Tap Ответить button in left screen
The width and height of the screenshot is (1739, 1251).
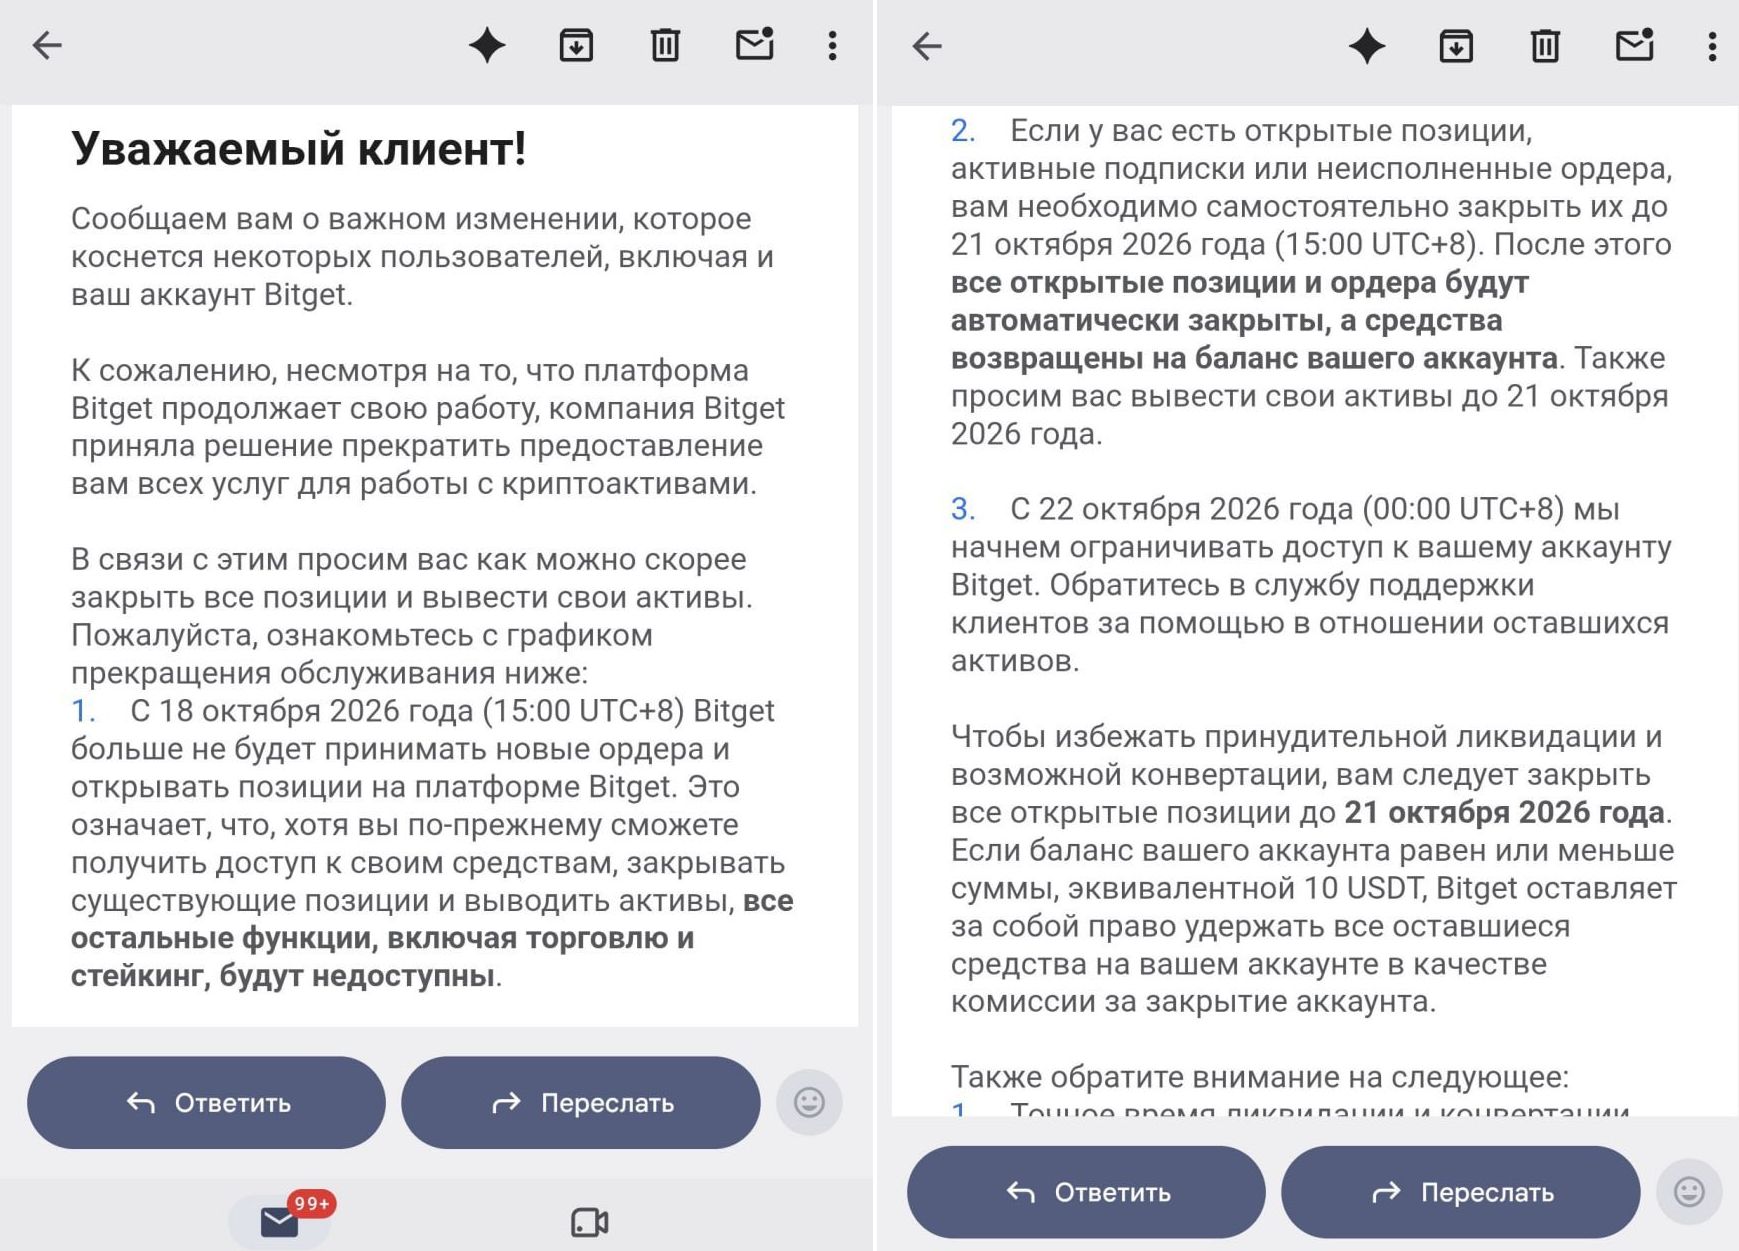206,1102
